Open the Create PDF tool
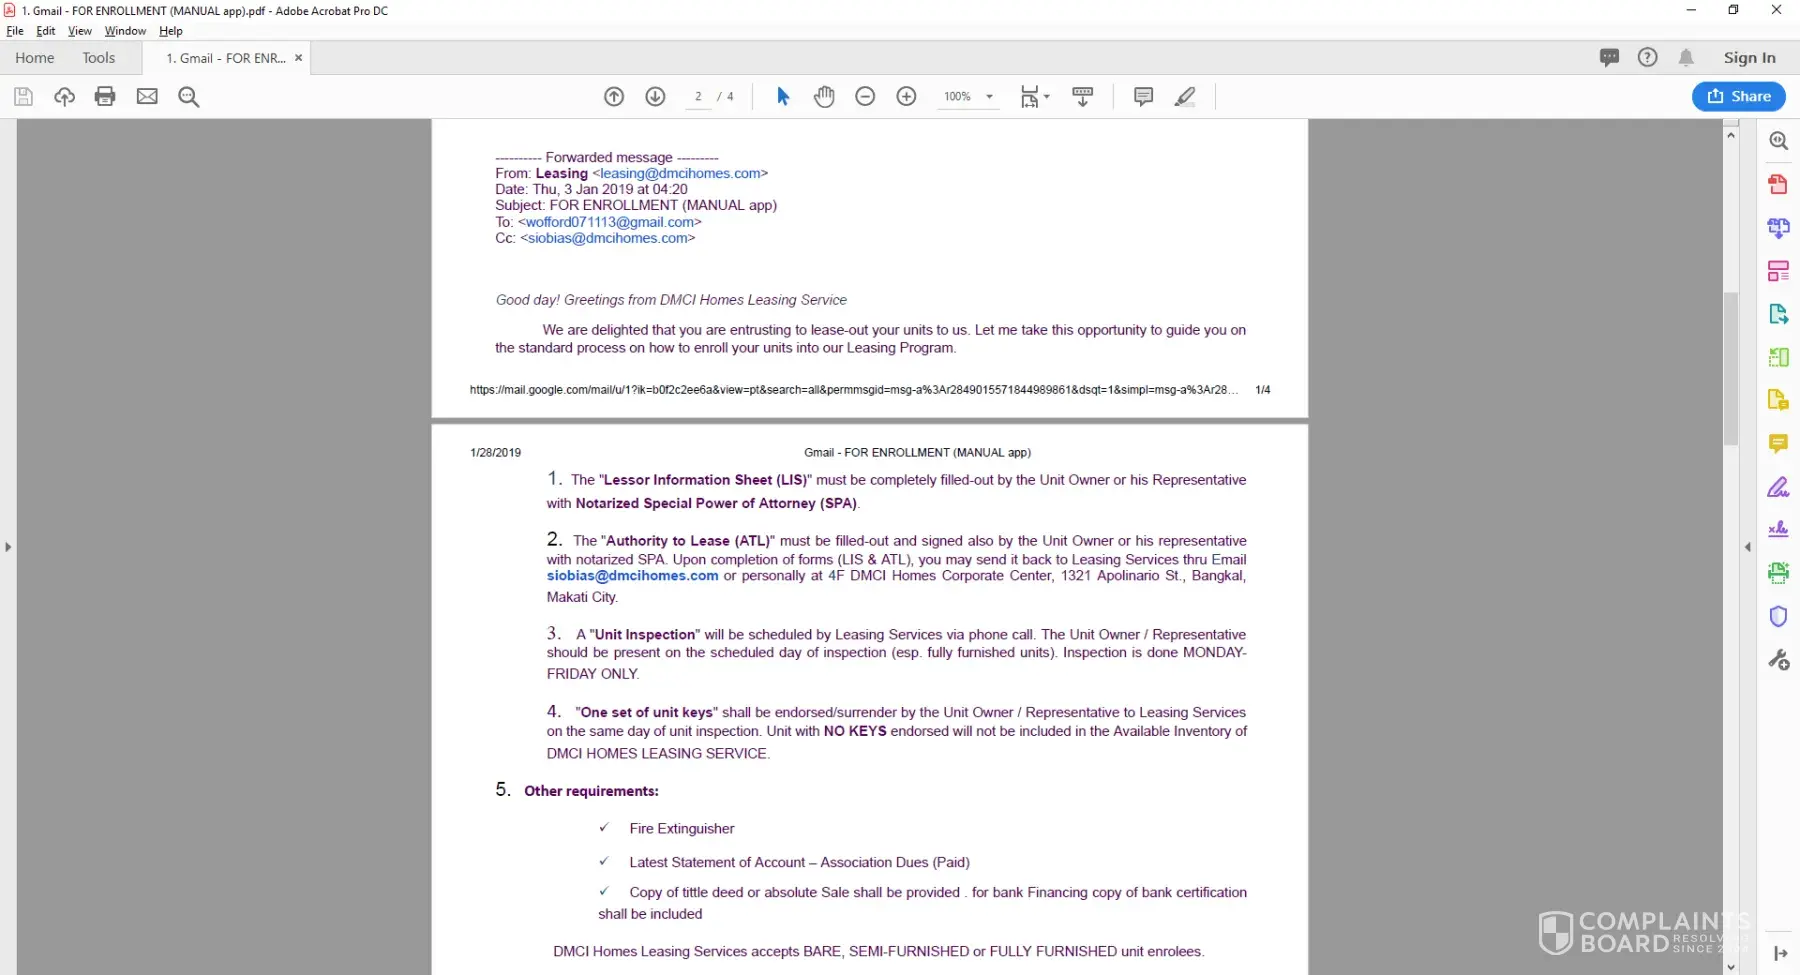The width and height of the screenshot is (1800, 975). coord(1778,184)
